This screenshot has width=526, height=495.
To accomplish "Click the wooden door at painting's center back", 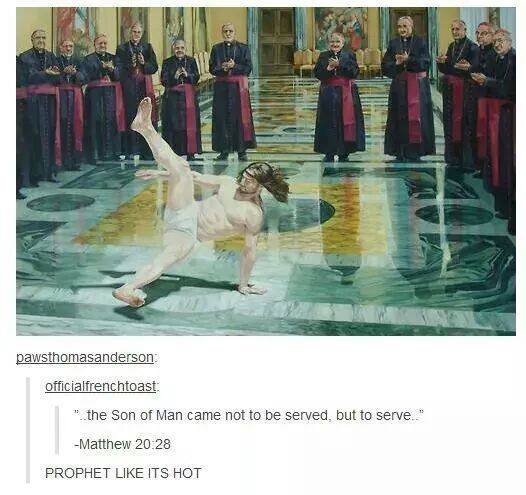I will point(276,42).
